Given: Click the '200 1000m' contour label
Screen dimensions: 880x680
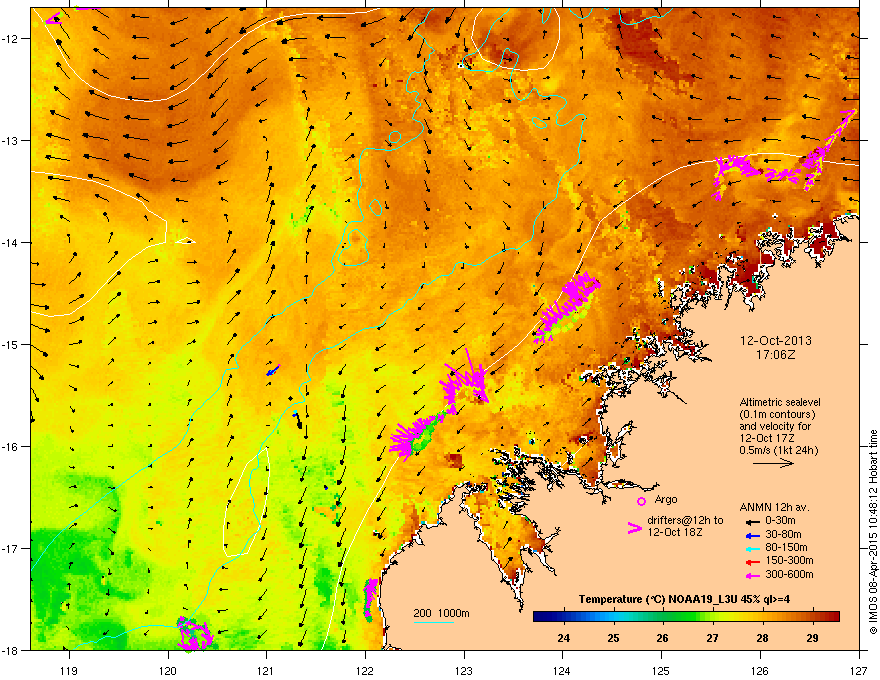Looking at the screenshot, I should (441, 613).
